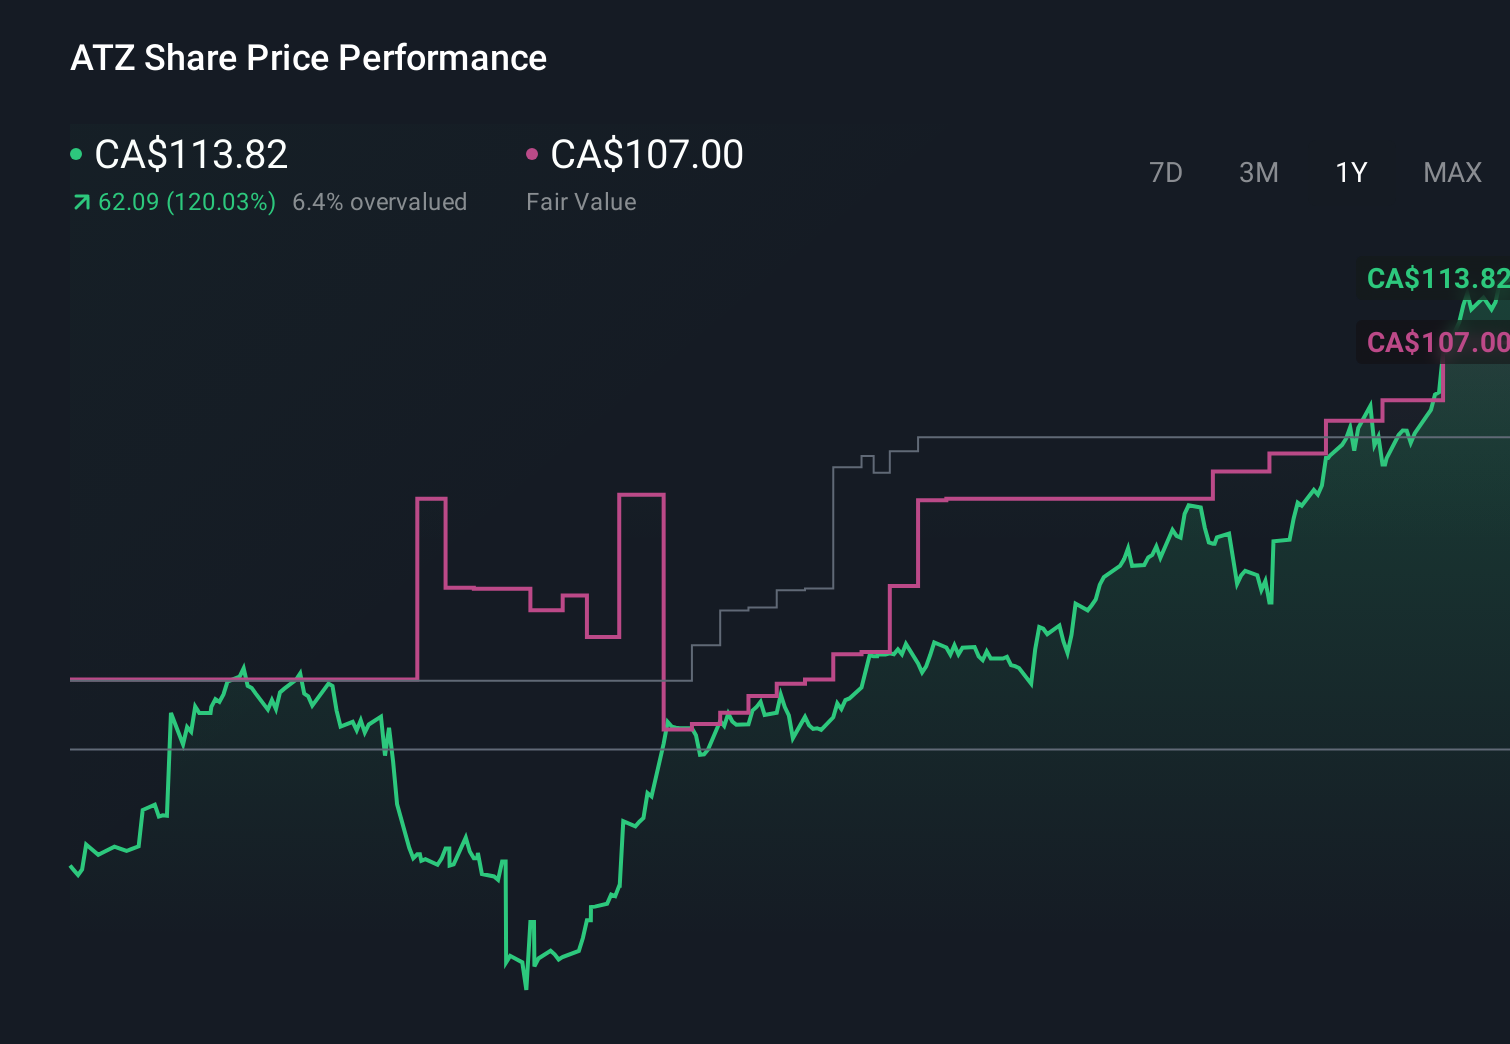
Task: Click the pink Fair Value legend dot
Action: [533, 152]
